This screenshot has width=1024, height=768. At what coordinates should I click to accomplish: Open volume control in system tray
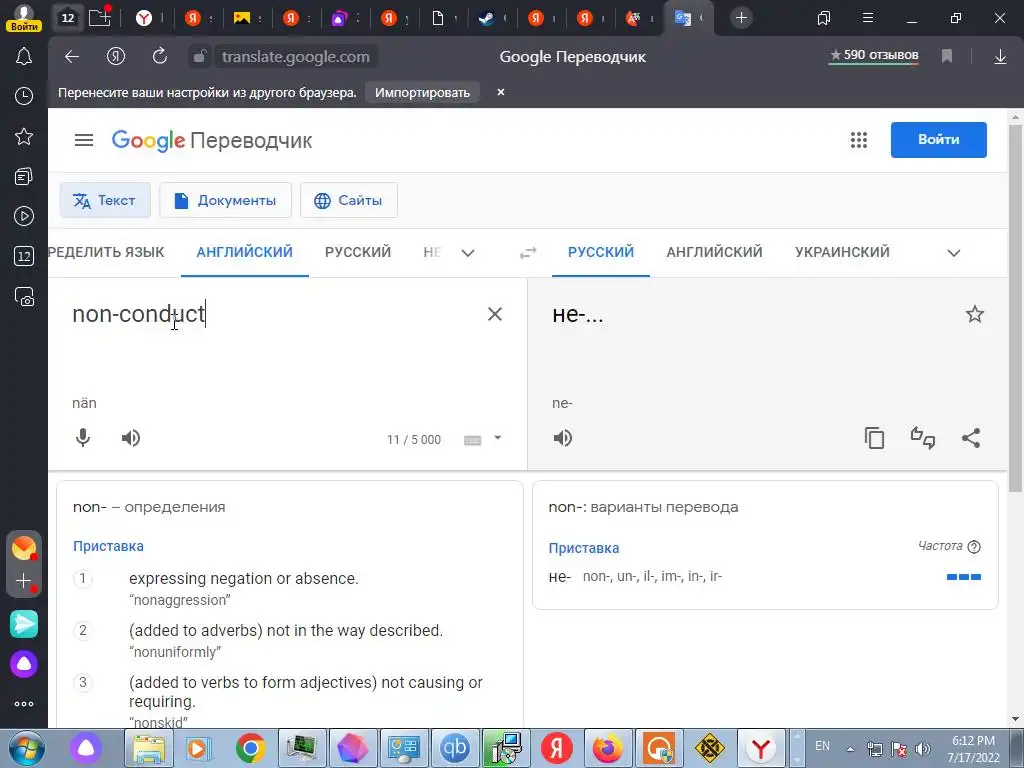(x=923, y=749)
